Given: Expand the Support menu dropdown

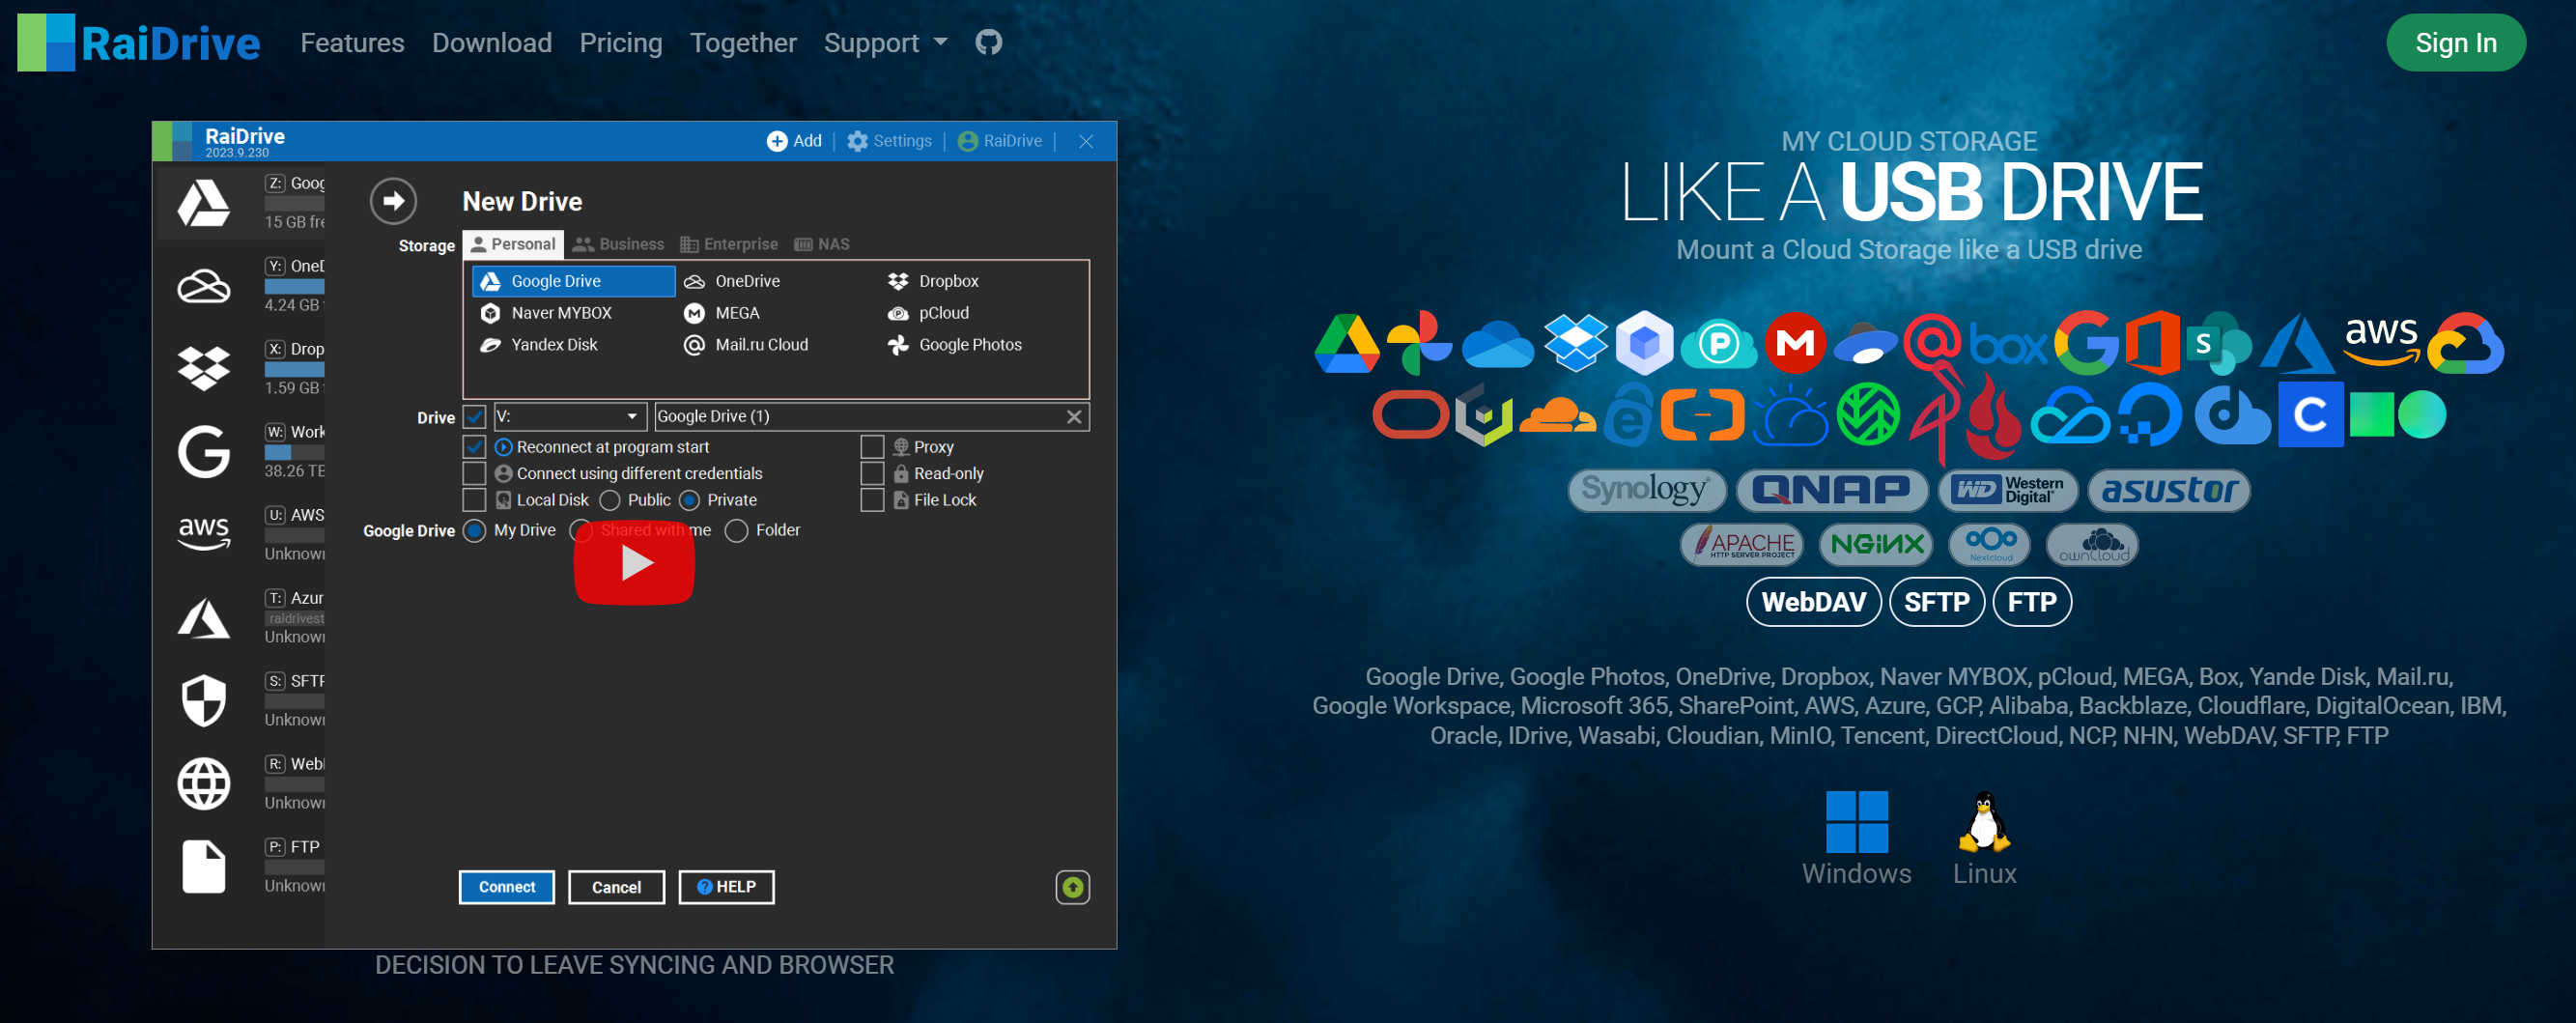Looking at the screenshot, I should point(885,42).
